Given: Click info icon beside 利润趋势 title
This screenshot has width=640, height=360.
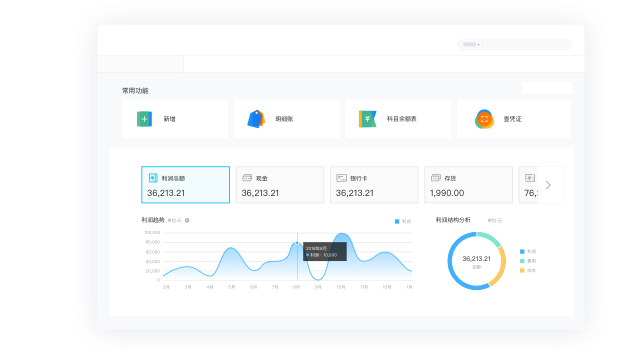Looking at the screenshot, I should coord(187,220).
